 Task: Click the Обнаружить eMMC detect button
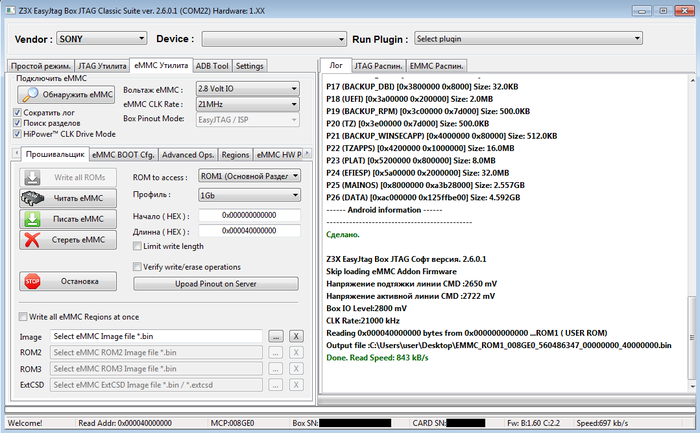(x=68, y=94)
